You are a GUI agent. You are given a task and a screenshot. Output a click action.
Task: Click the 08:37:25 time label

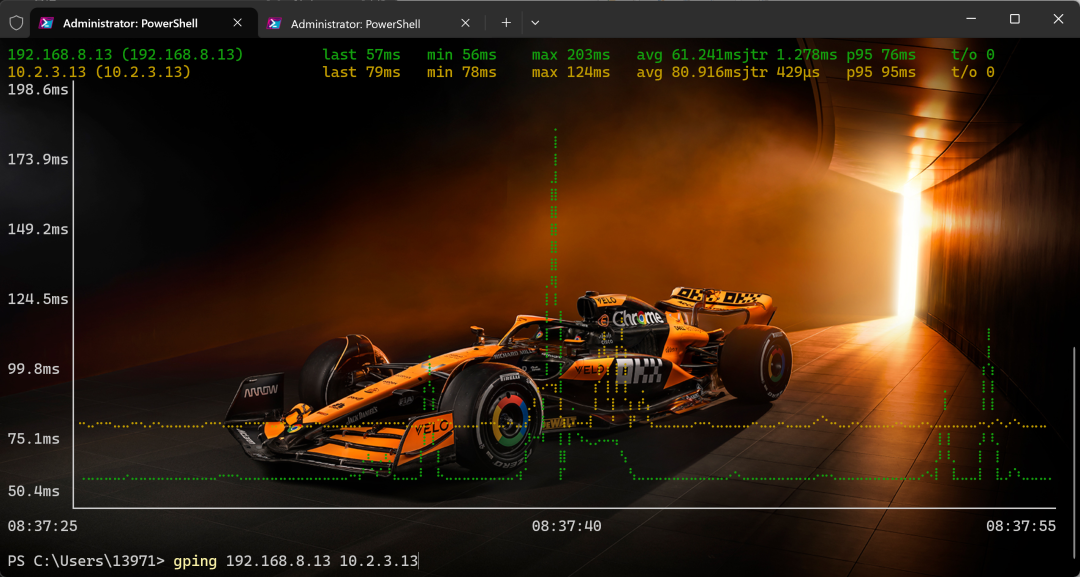(43, 526)
